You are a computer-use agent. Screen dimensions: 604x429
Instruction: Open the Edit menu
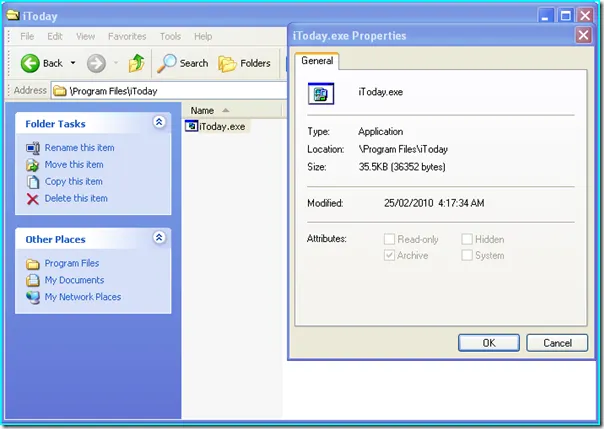click(55, 36)
